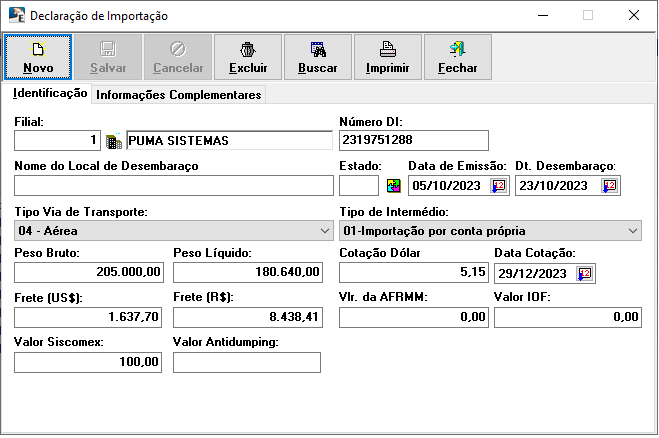
Task: Select the Cotação Dólar input
Action: click(x=414, y=273)
